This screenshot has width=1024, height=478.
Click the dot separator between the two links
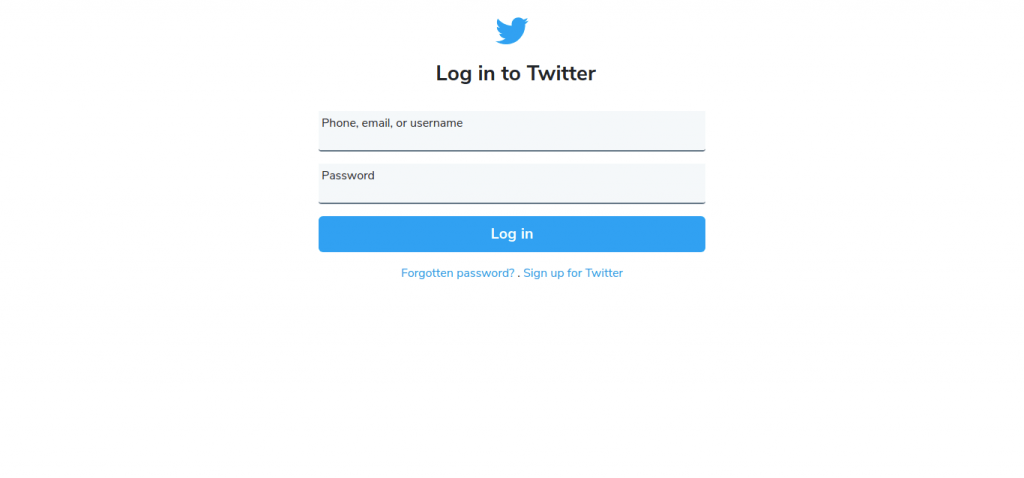click(519, 276)
